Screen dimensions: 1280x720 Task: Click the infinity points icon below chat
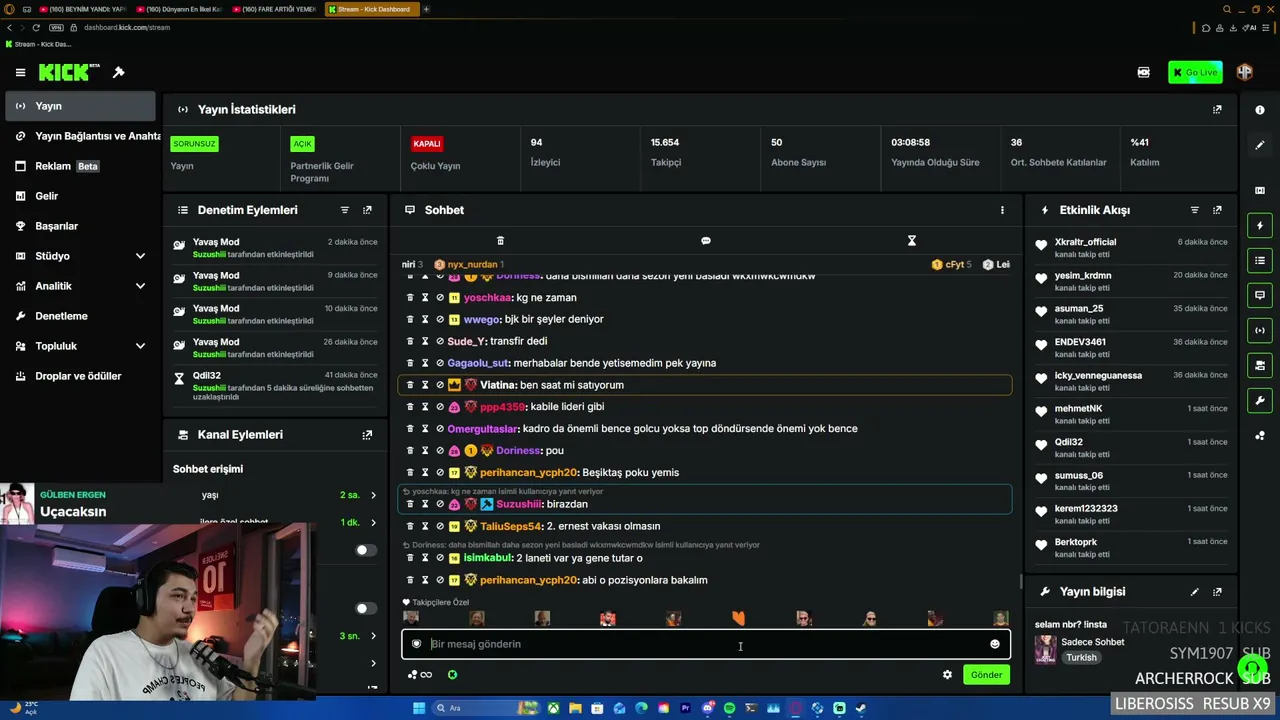point(420,675)
